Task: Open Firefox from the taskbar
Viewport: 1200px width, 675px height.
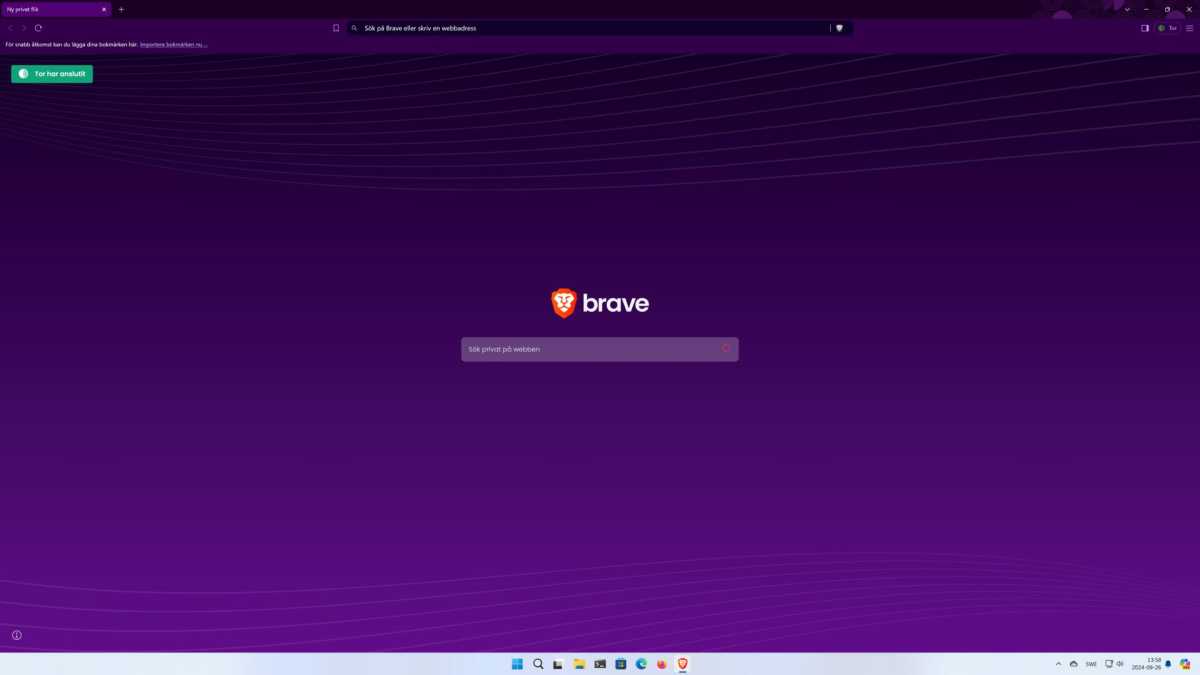Action: 661,663
